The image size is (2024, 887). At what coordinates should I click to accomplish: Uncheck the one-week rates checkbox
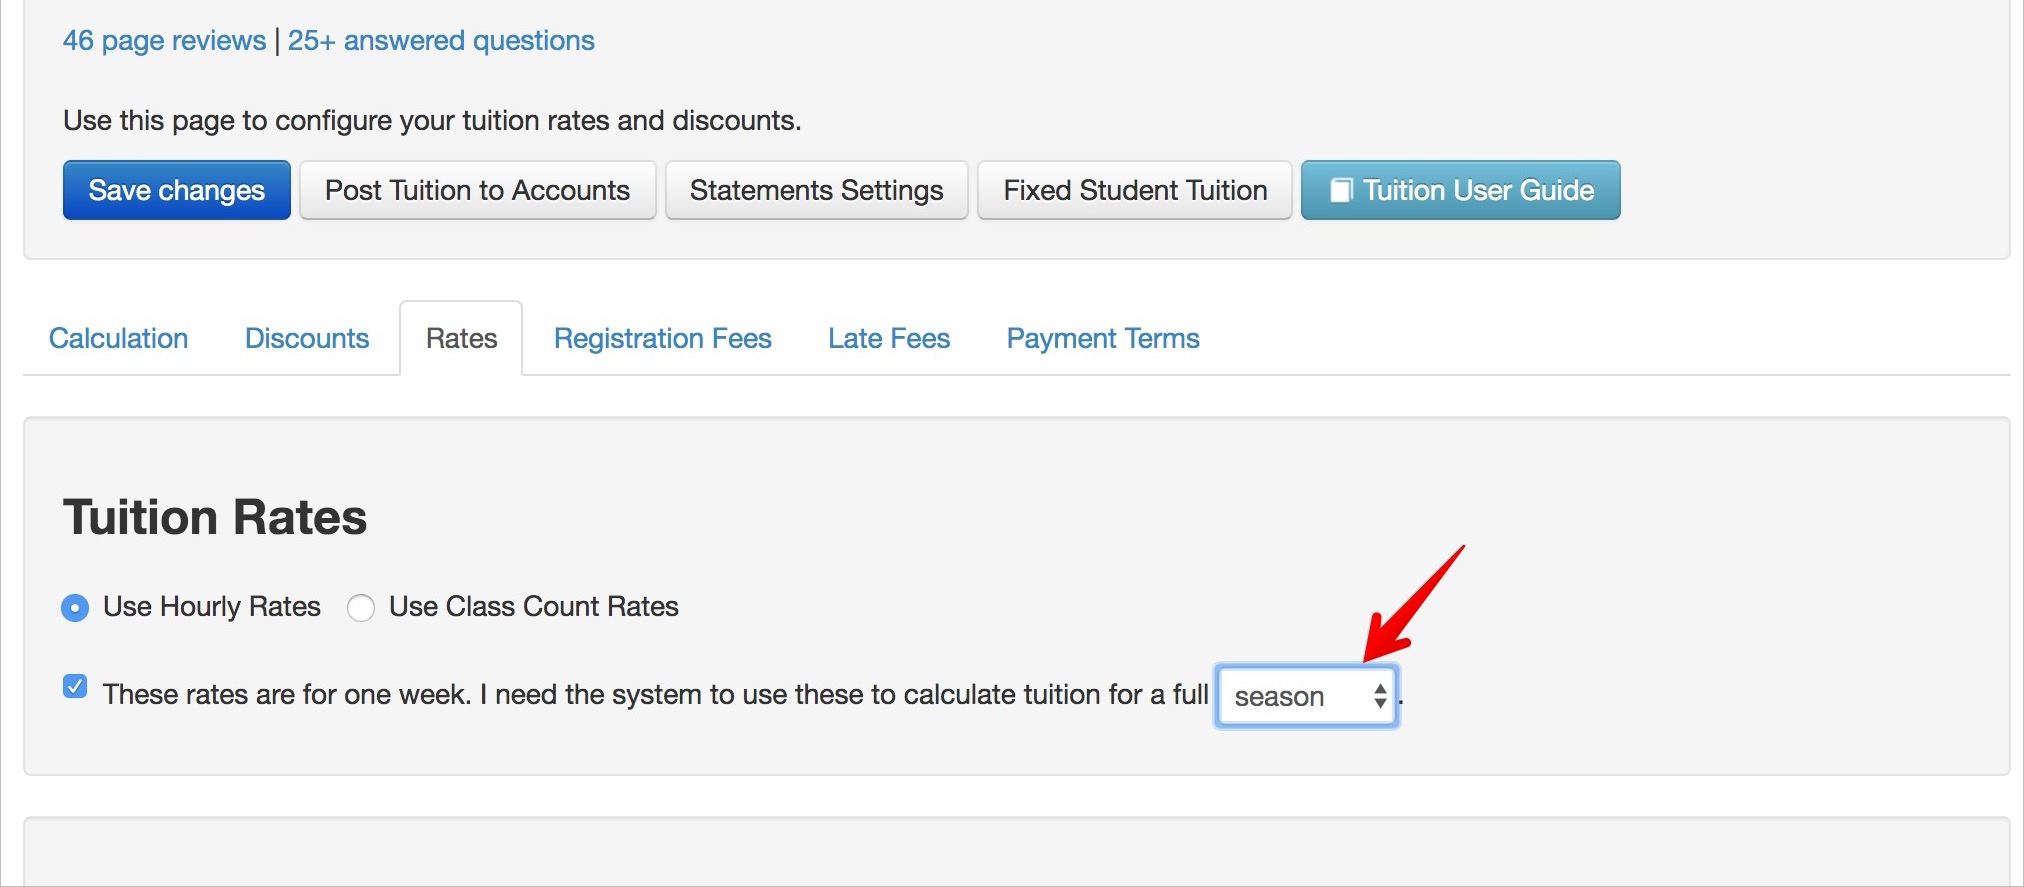click(75, 686)
